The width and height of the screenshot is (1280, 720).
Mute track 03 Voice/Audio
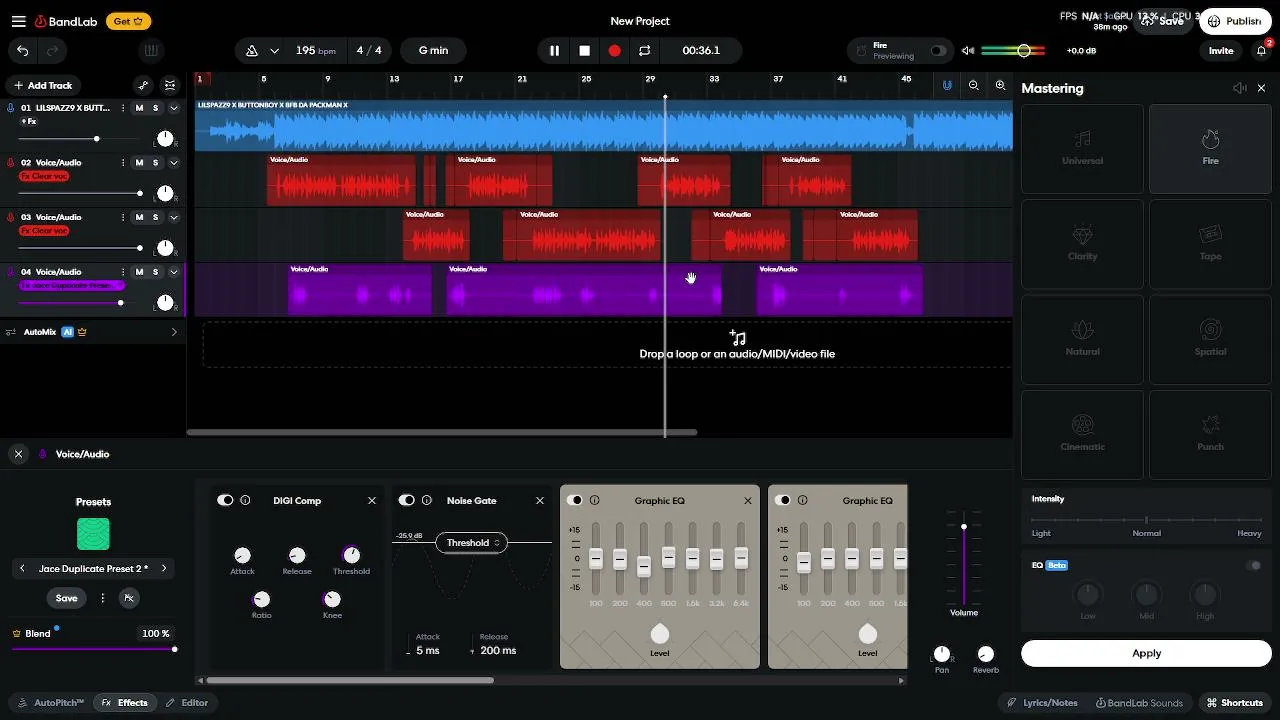[139, 217]
